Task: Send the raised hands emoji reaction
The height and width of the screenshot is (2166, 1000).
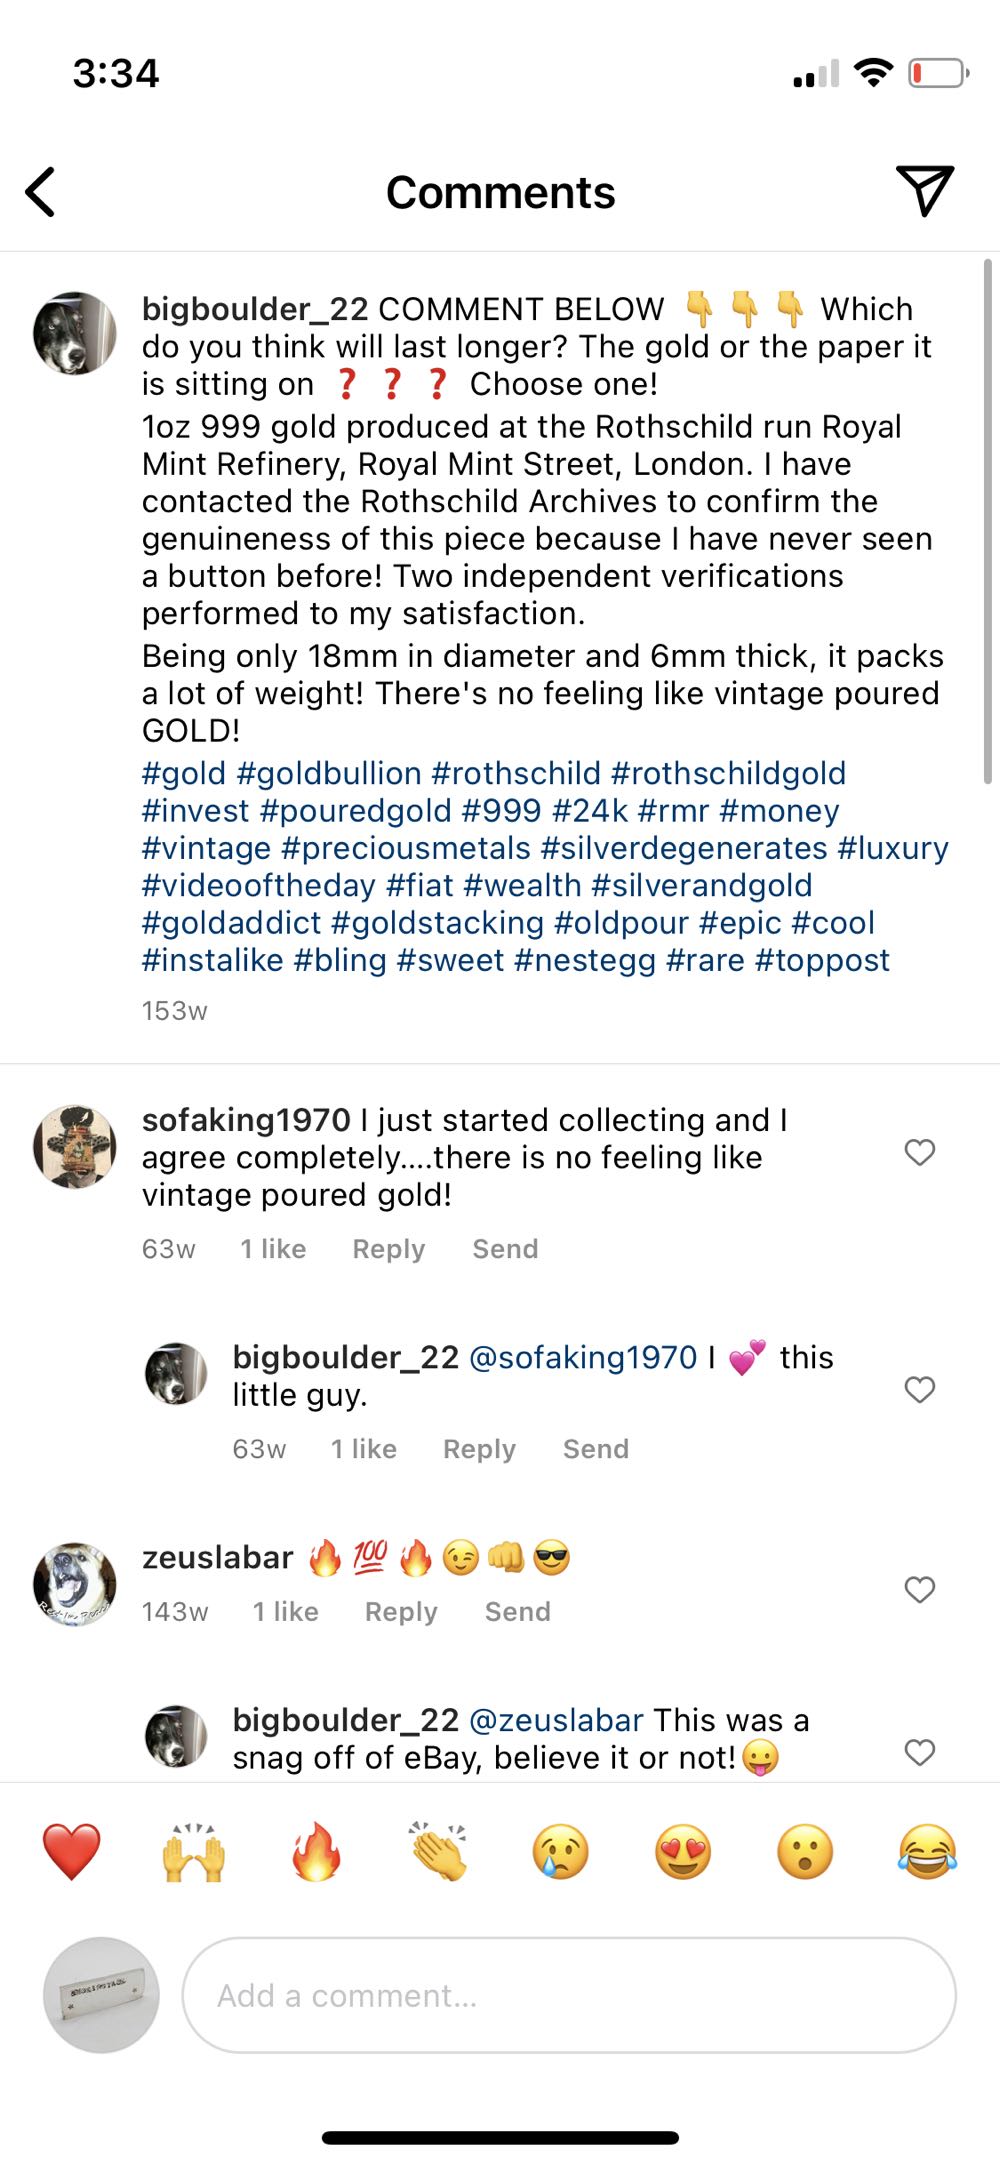Action: tap(194, 1851)
